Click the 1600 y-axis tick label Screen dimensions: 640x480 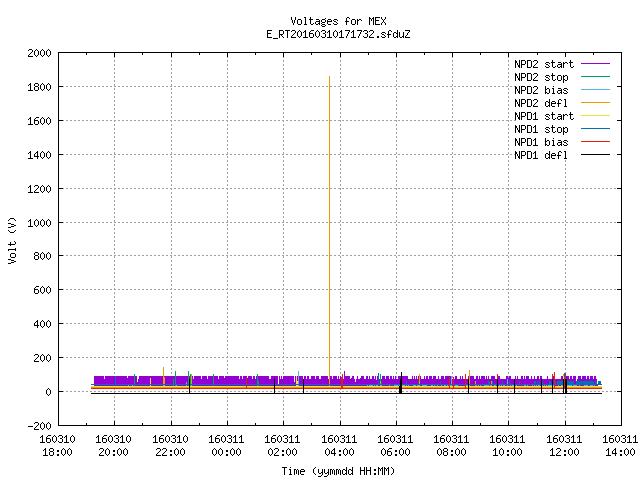tap(39, 121)
